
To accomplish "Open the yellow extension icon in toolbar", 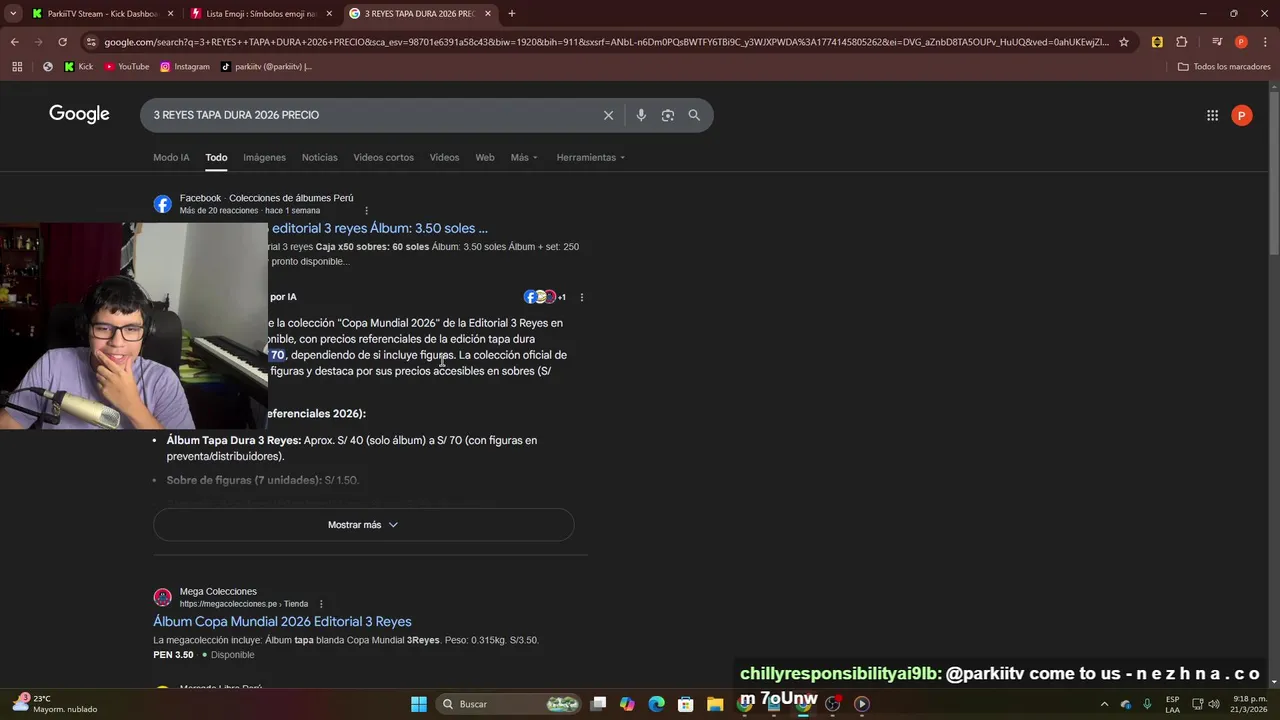I will pyautogui.click(x=1157, y=42).
